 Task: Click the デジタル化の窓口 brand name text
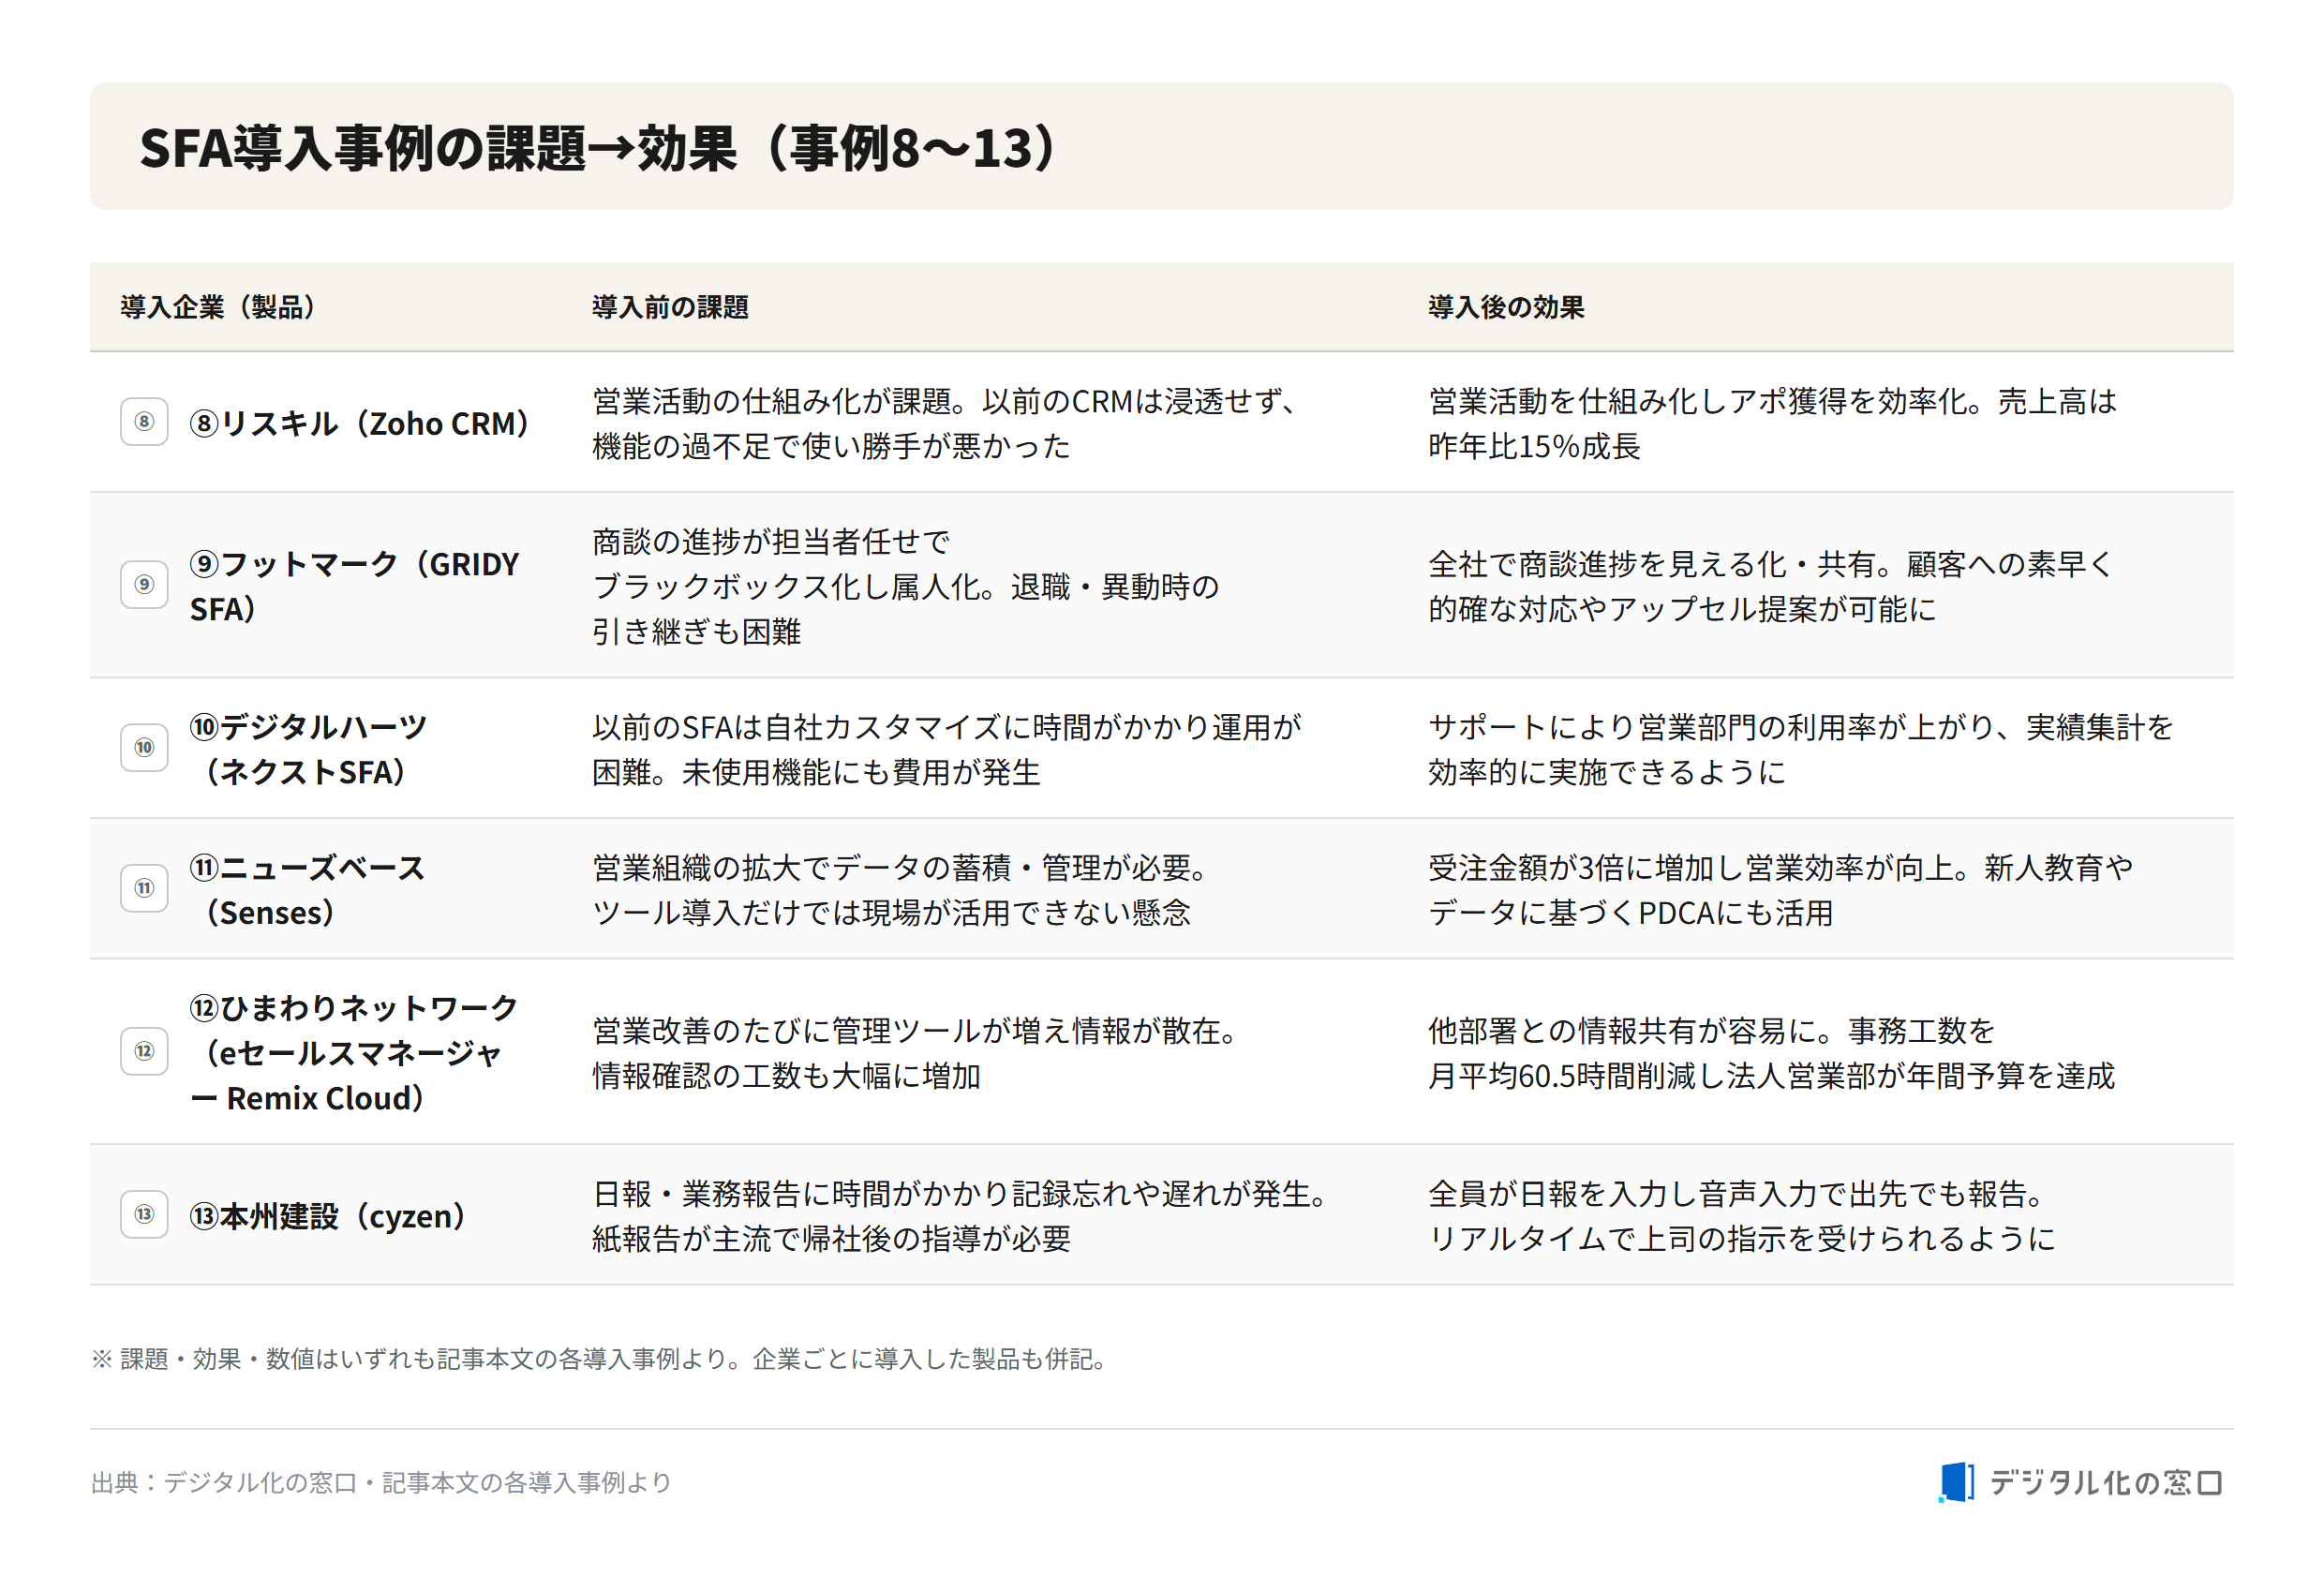click(x=2106, y=1482)
